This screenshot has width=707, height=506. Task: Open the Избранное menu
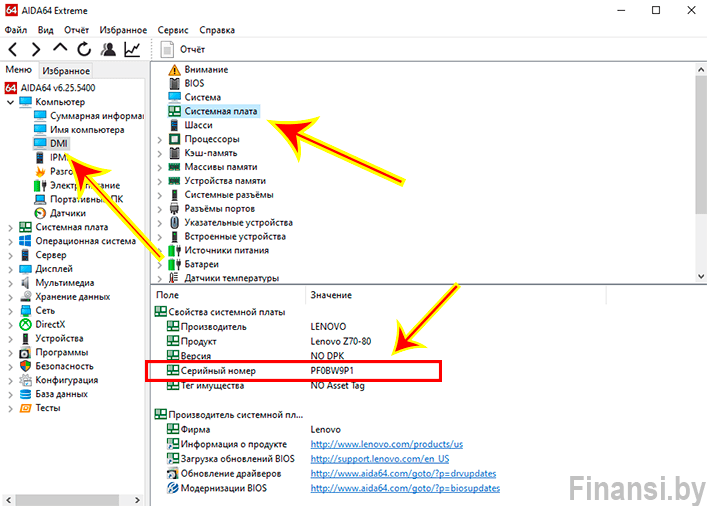(x=123, y=30)
